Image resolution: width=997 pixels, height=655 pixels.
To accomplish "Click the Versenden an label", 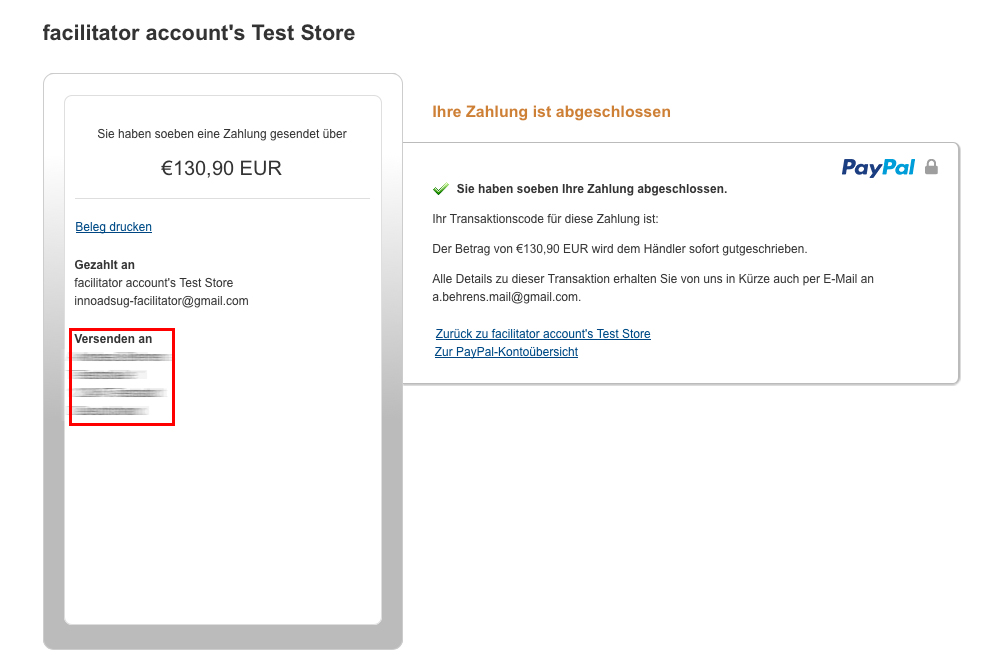I will [x=113, y=339].
